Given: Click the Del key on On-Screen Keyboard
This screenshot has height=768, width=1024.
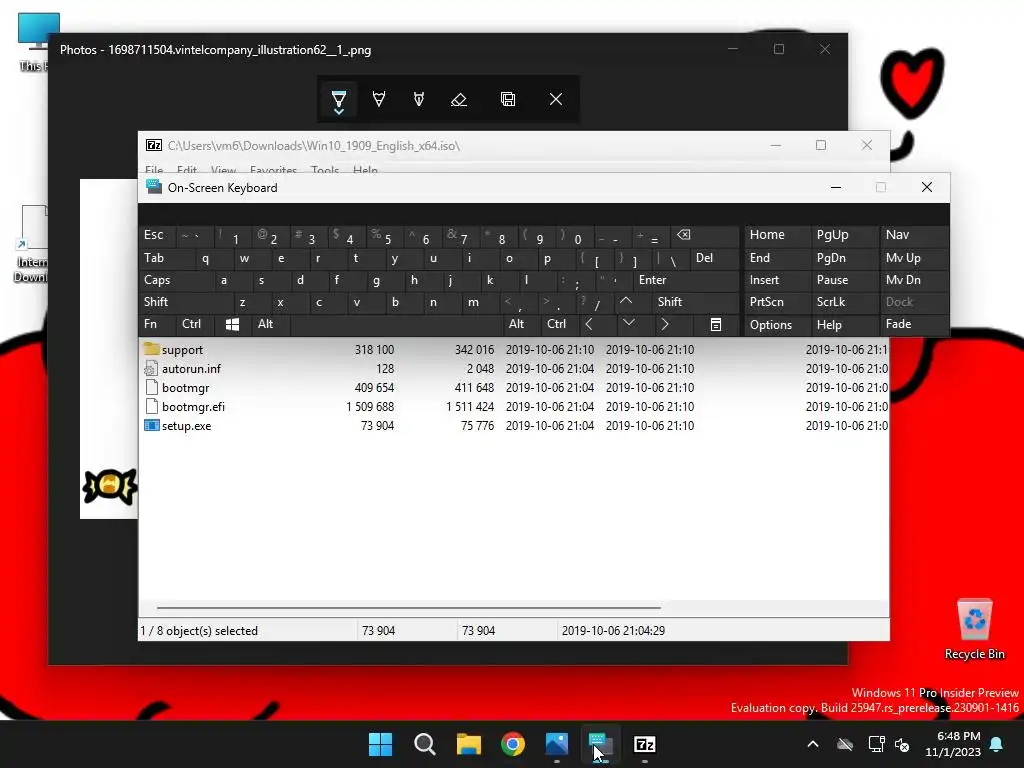Looking at the screenshot, I should tap(714, 258).
